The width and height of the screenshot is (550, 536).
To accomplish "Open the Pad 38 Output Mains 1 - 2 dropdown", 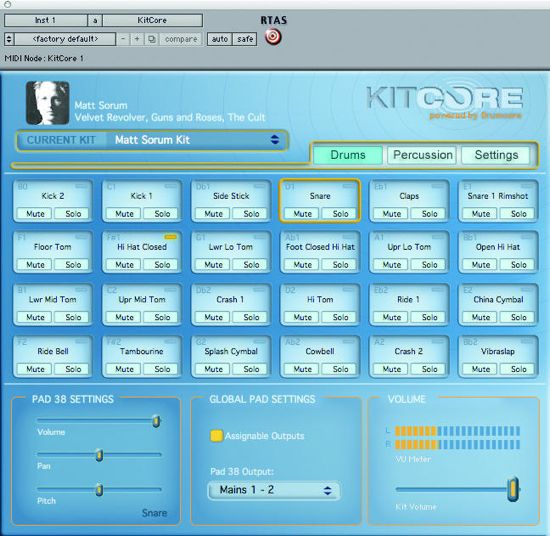I will (274, 490).
